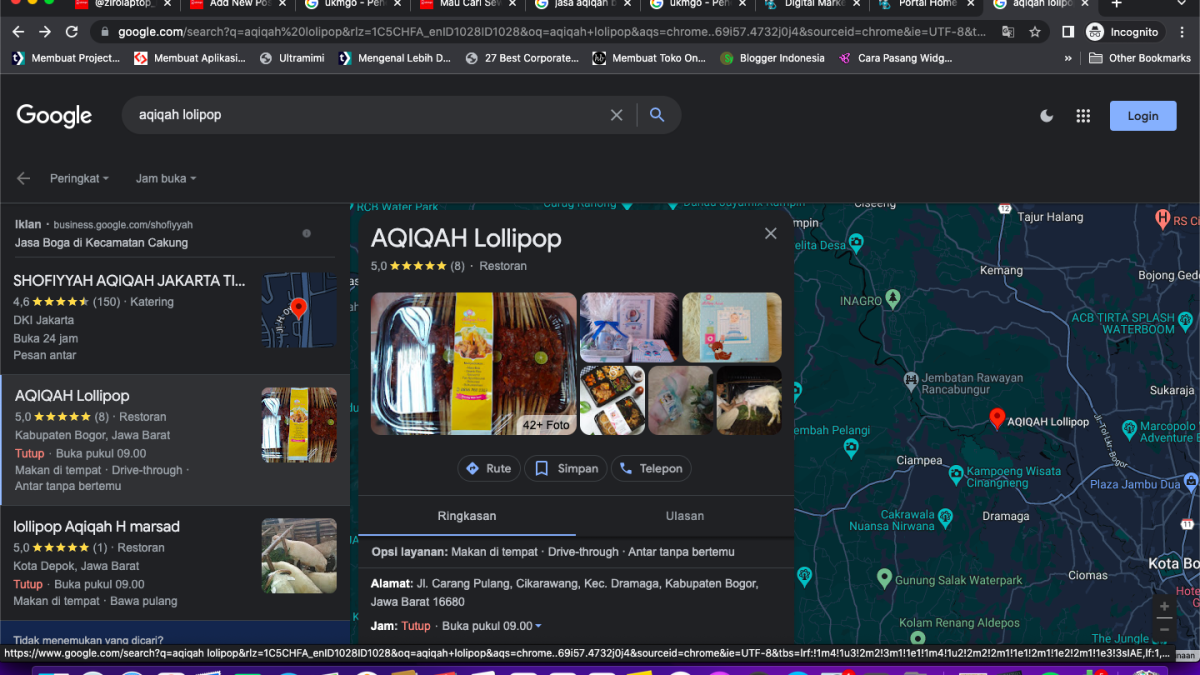Go back using results arrow
The width and height of the screenshot is (1200, 675).
(x=23, y=179)
